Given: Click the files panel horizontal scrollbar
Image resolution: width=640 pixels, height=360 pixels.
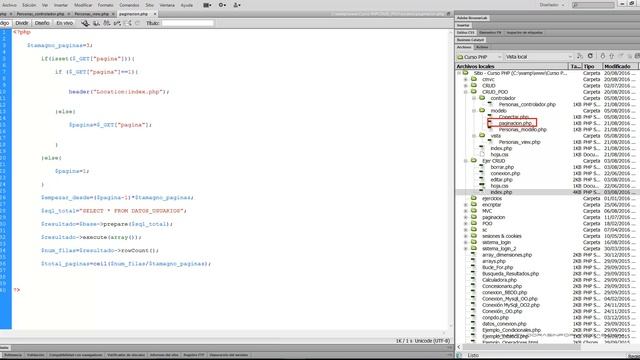Looking at the screenshot, I should click(x=522, y=347).
